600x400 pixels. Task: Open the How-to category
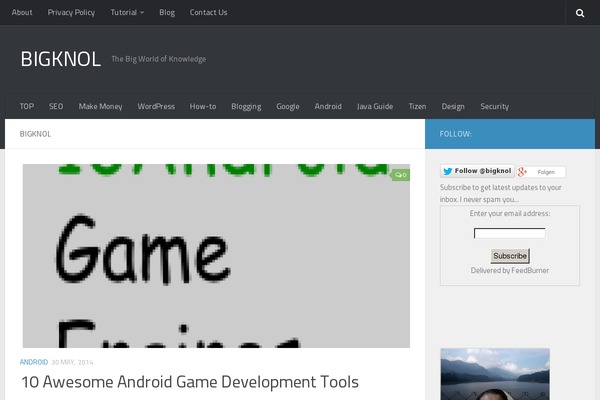(203, 106)
